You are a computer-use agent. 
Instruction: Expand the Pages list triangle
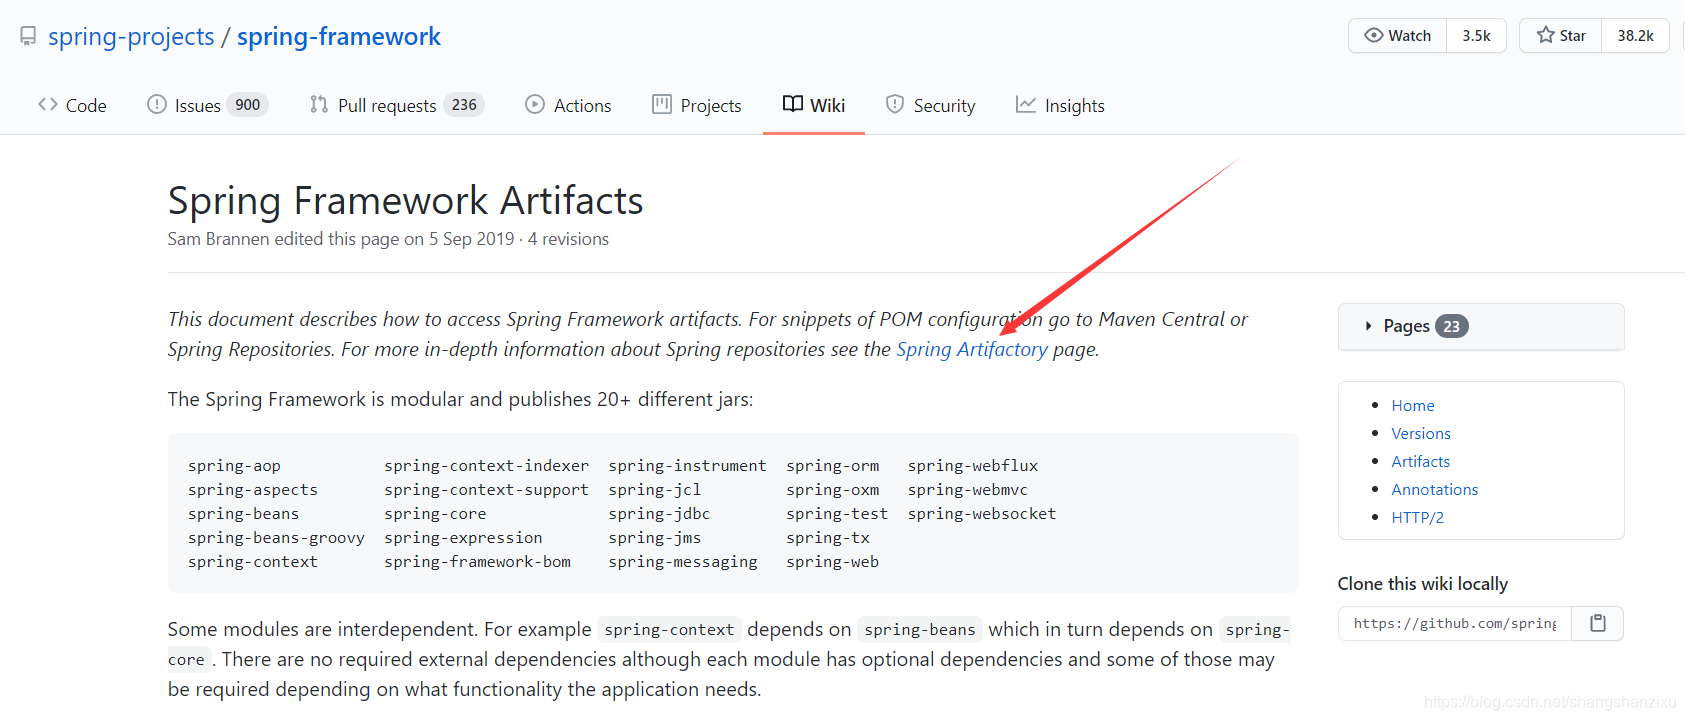(1369, 326)
